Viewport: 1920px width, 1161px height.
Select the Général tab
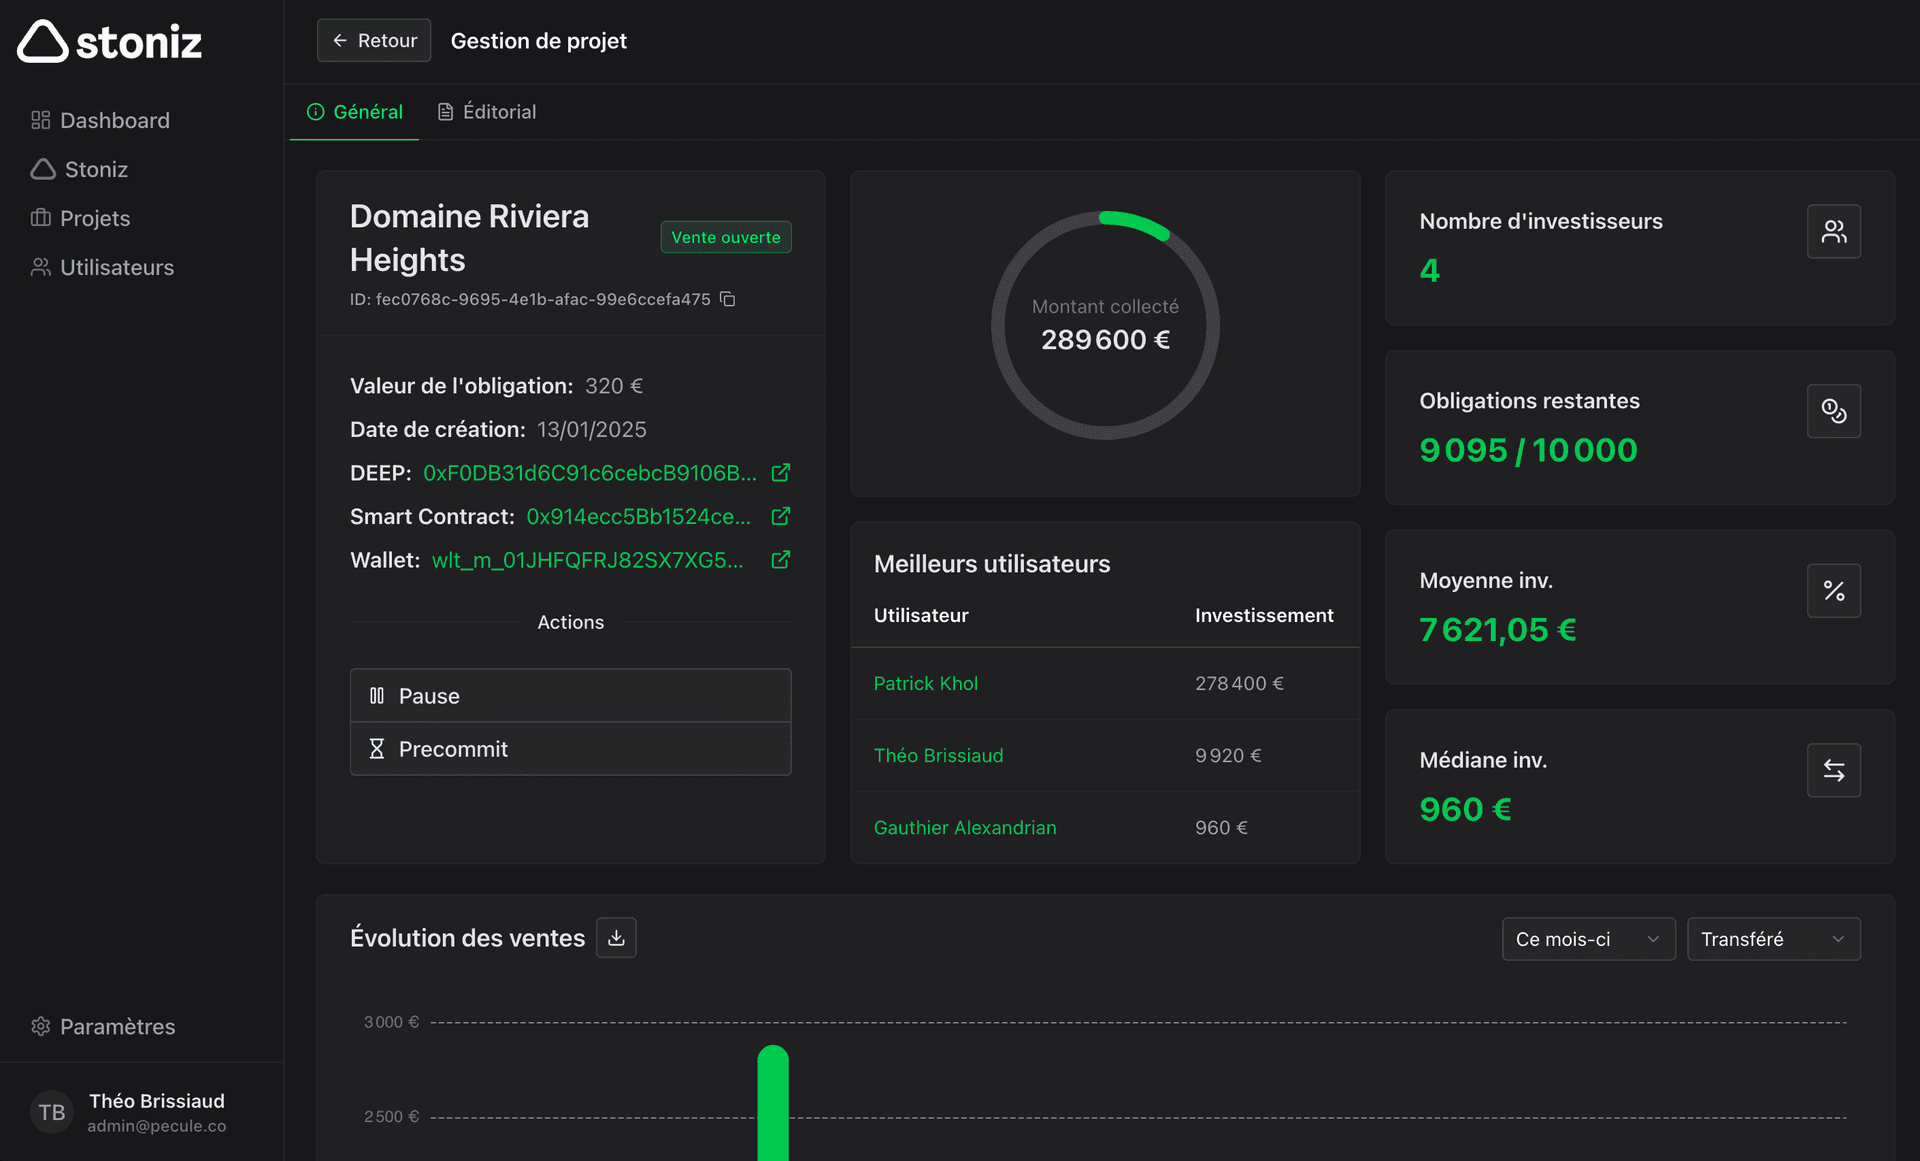355,112
